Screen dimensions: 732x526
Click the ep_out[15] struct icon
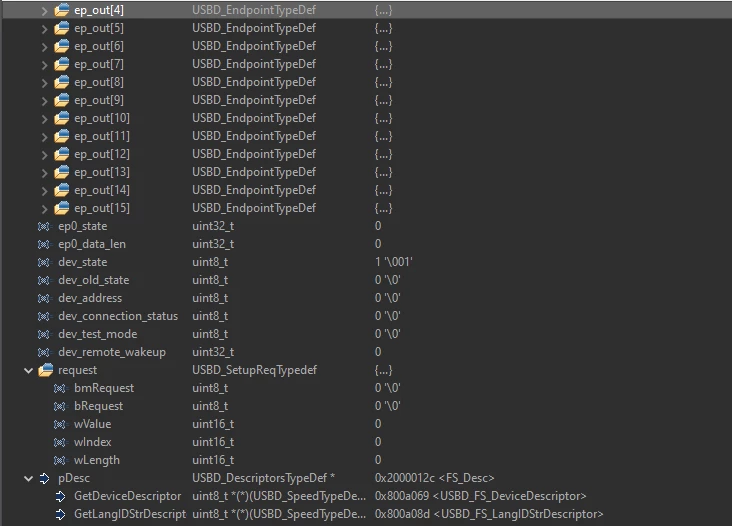(62, 208)
